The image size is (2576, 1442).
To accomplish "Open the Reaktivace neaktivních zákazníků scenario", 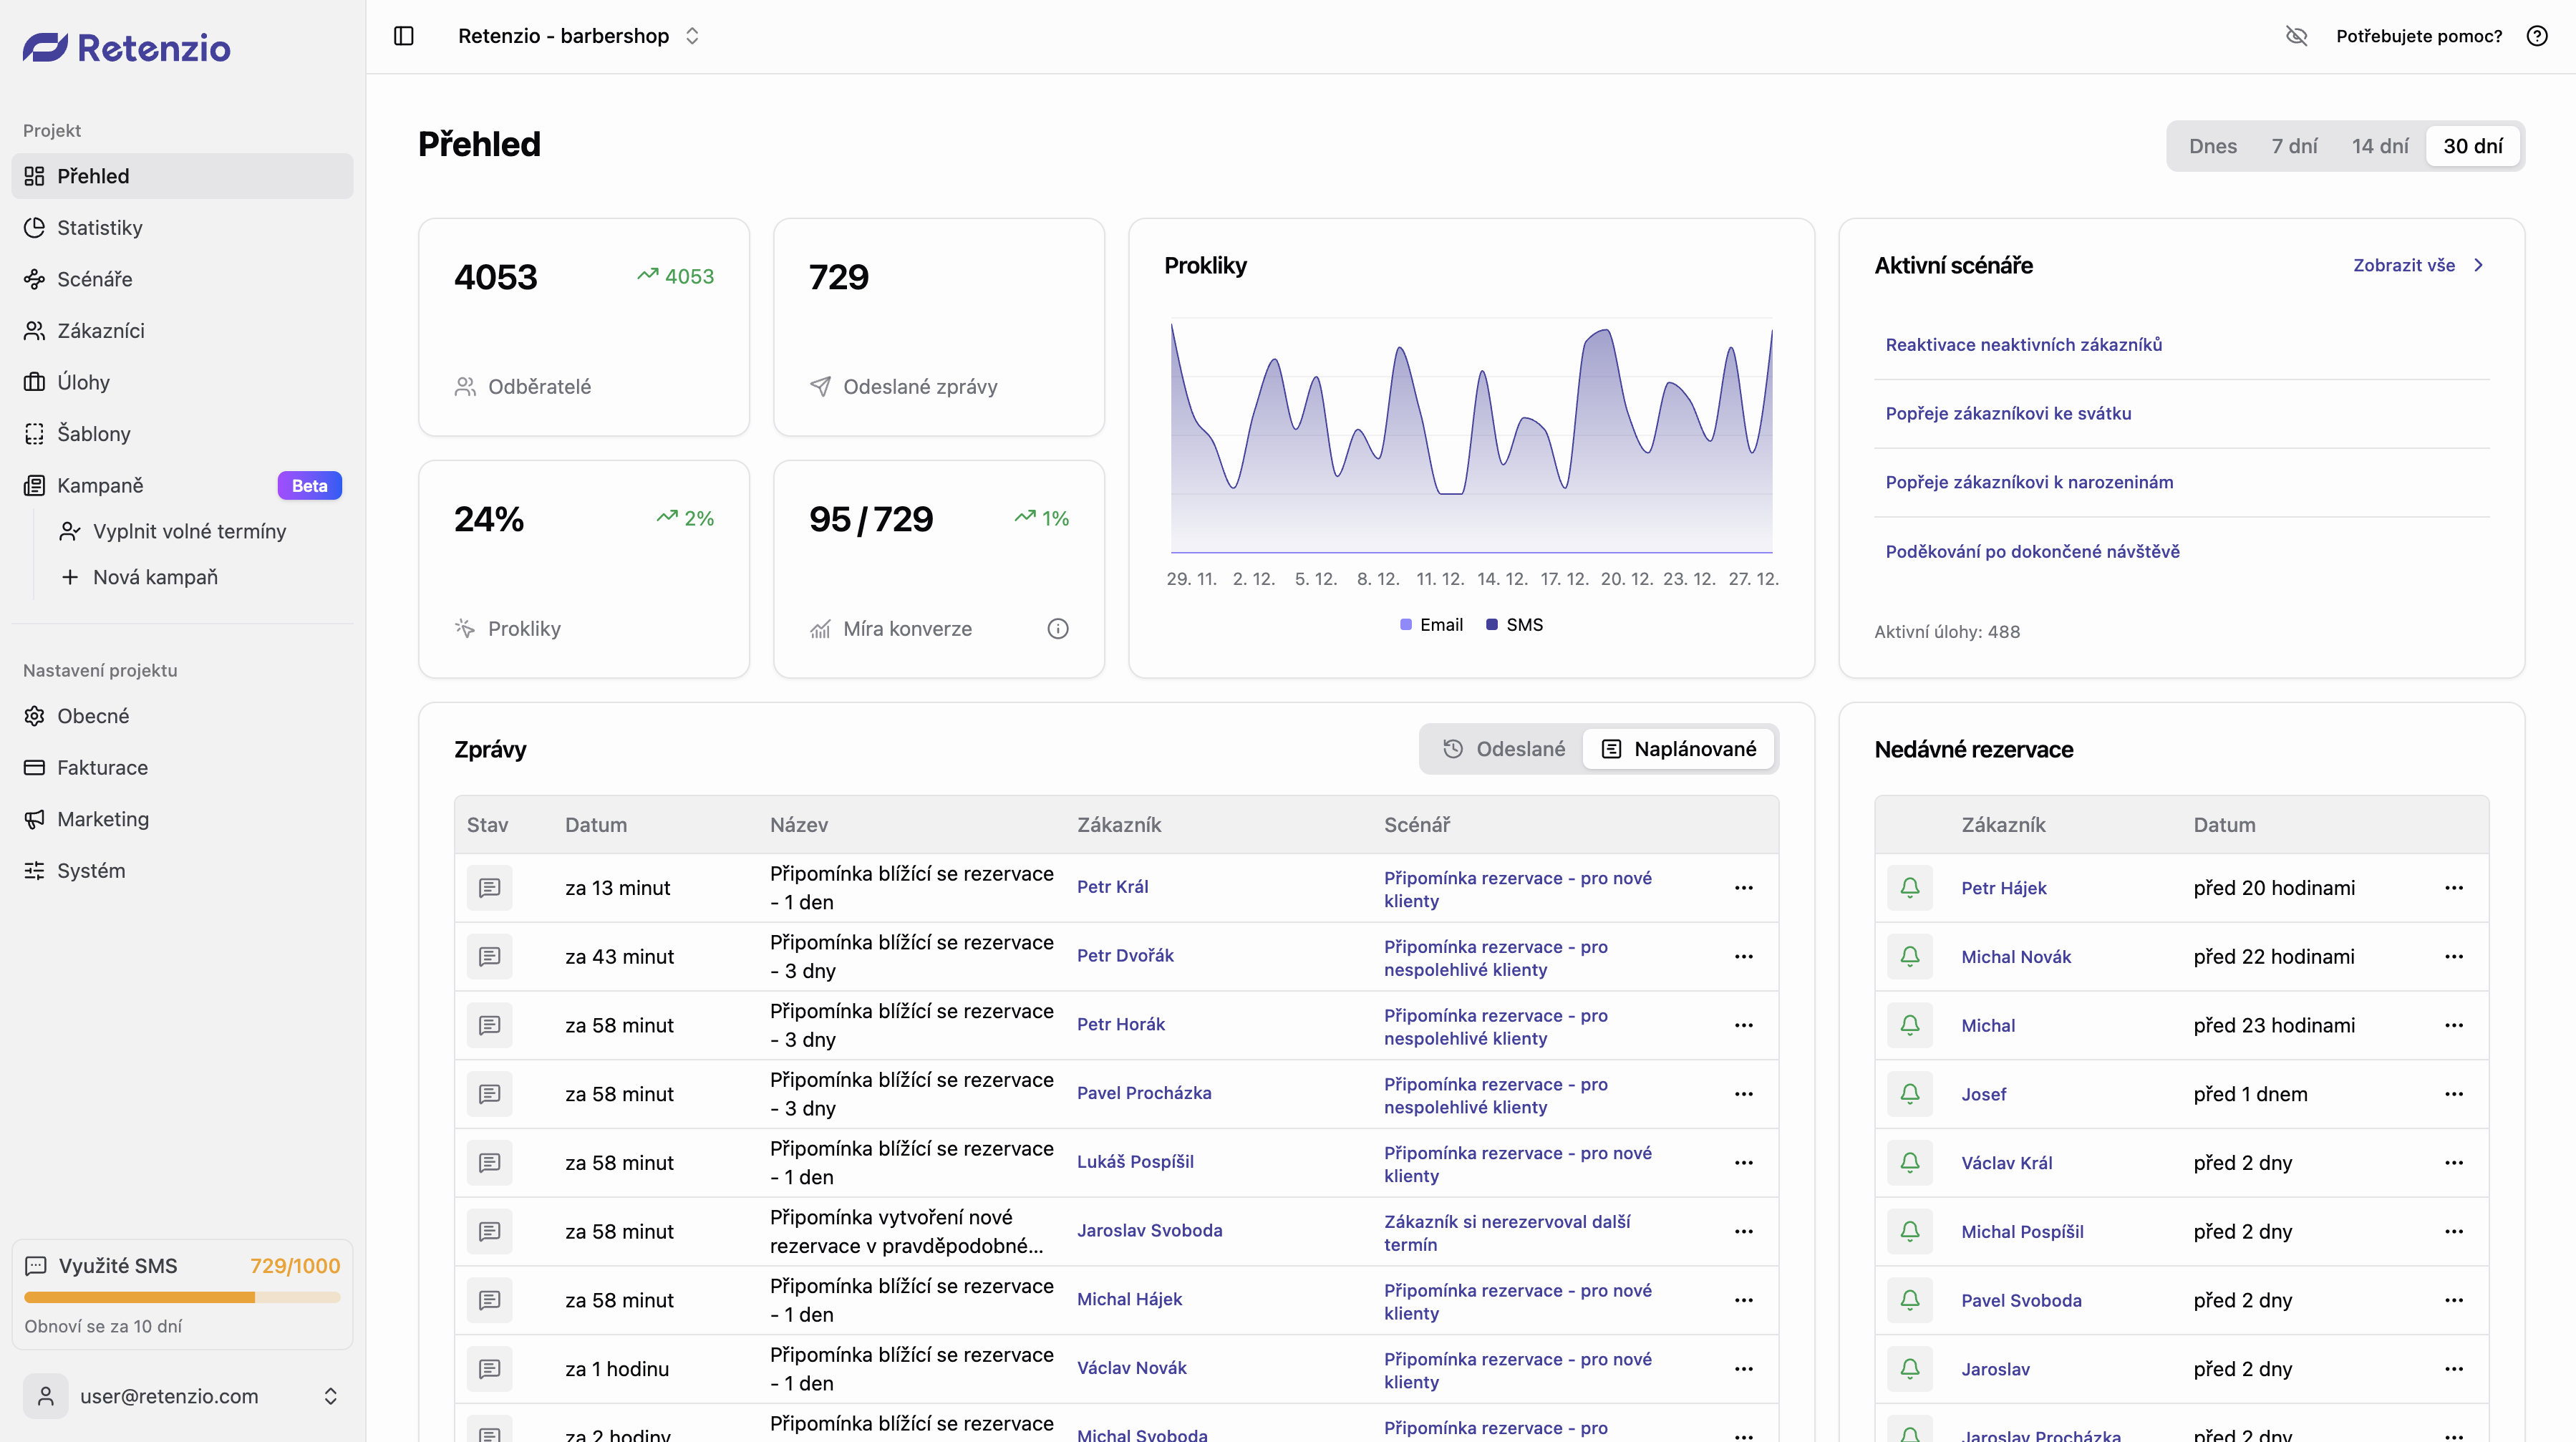I will pyautogui.click(x=2023, y=344).
